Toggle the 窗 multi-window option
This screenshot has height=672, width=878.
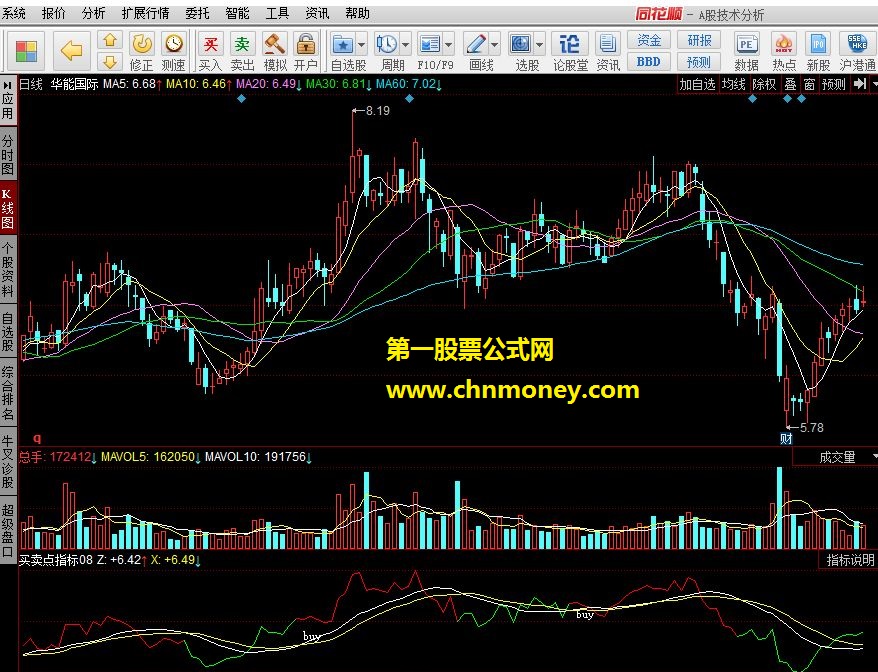coord(809,85)
